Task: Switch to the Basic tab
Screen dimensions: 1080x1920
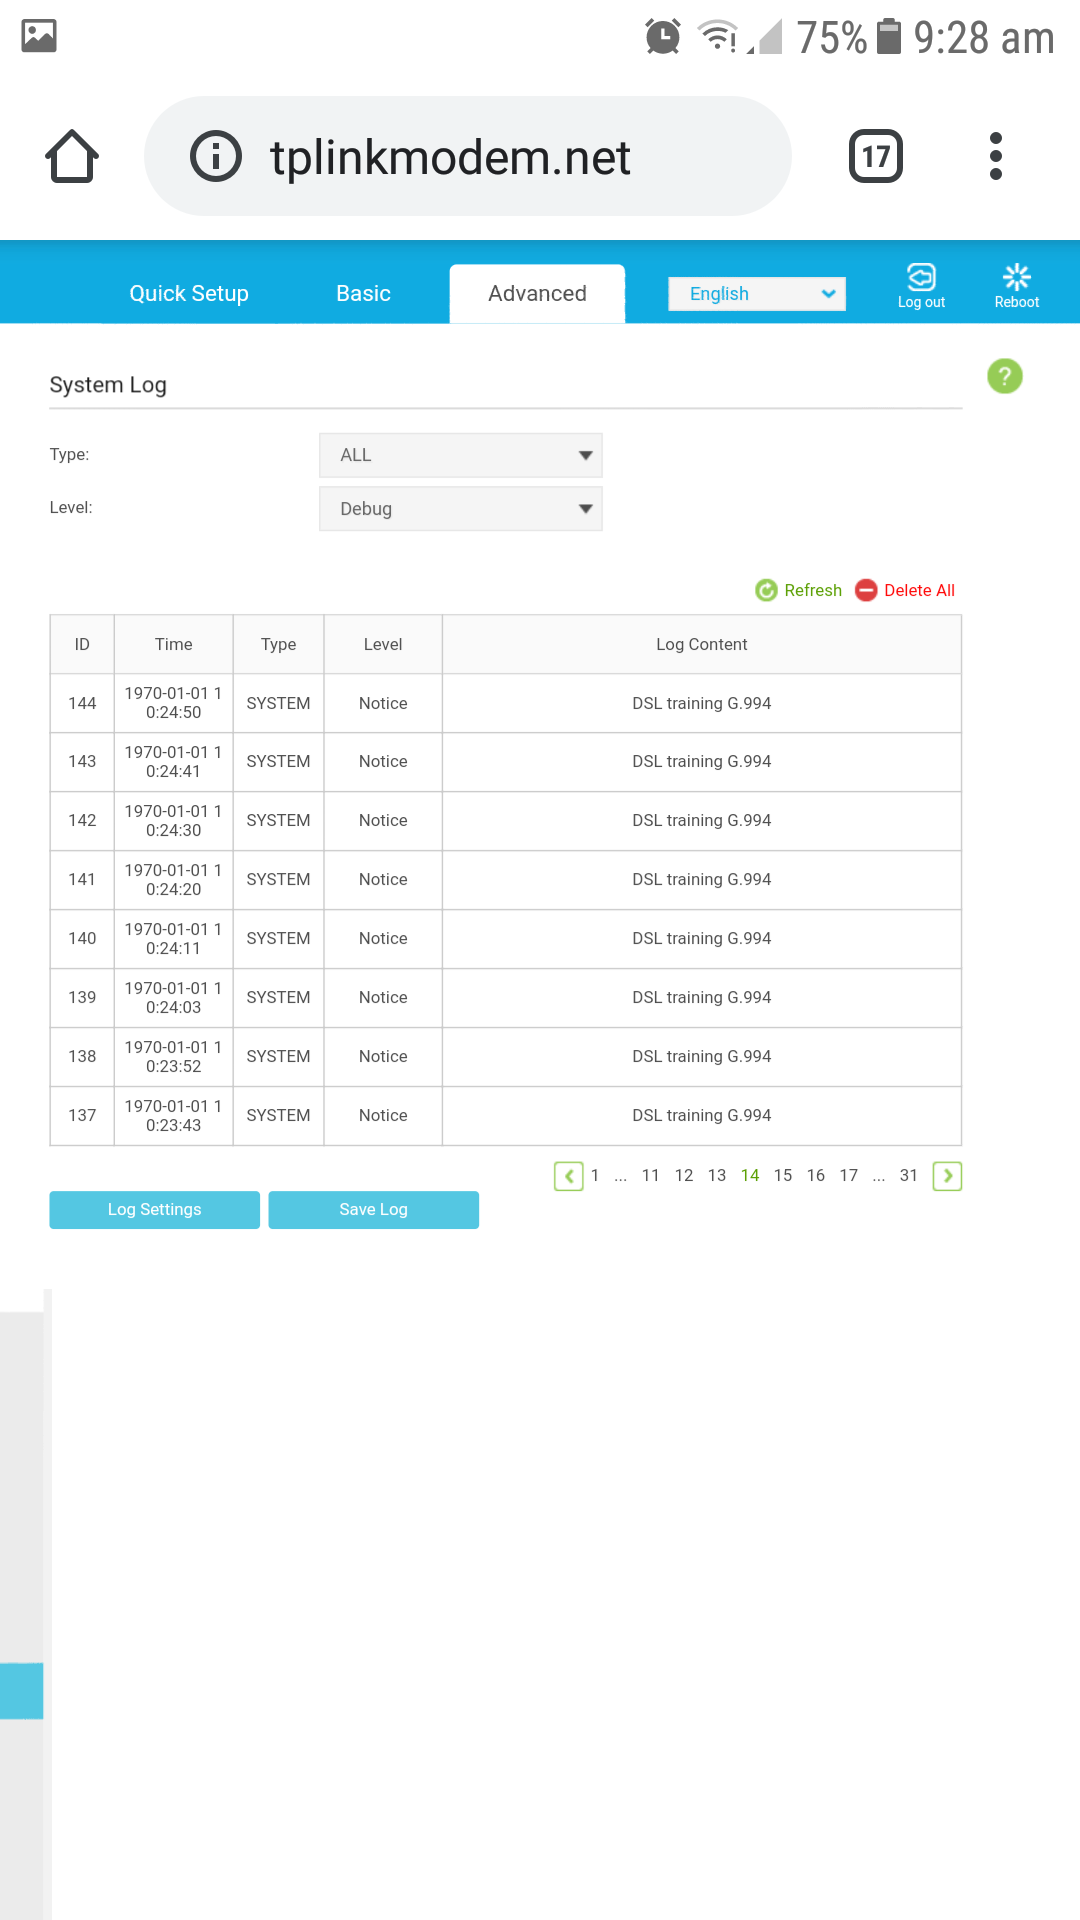Action: (363, 294)
